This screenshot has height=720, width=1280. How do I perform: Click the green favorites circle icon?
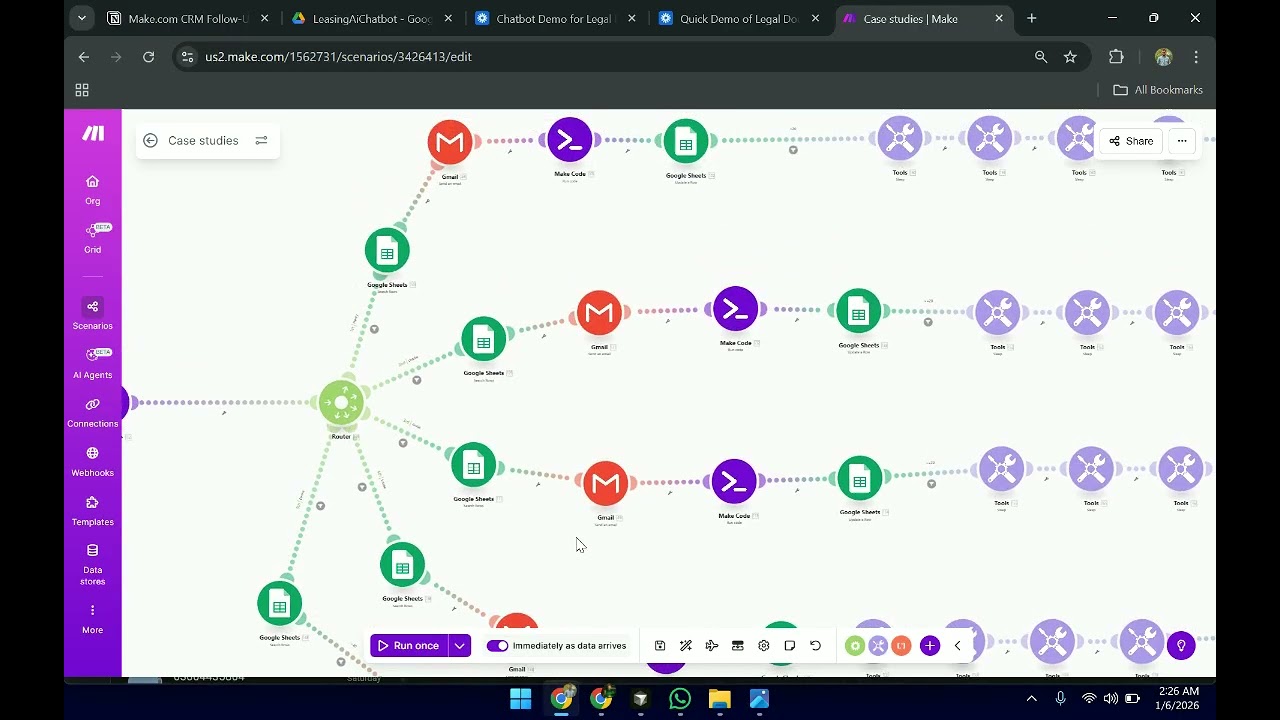point(855,646)
